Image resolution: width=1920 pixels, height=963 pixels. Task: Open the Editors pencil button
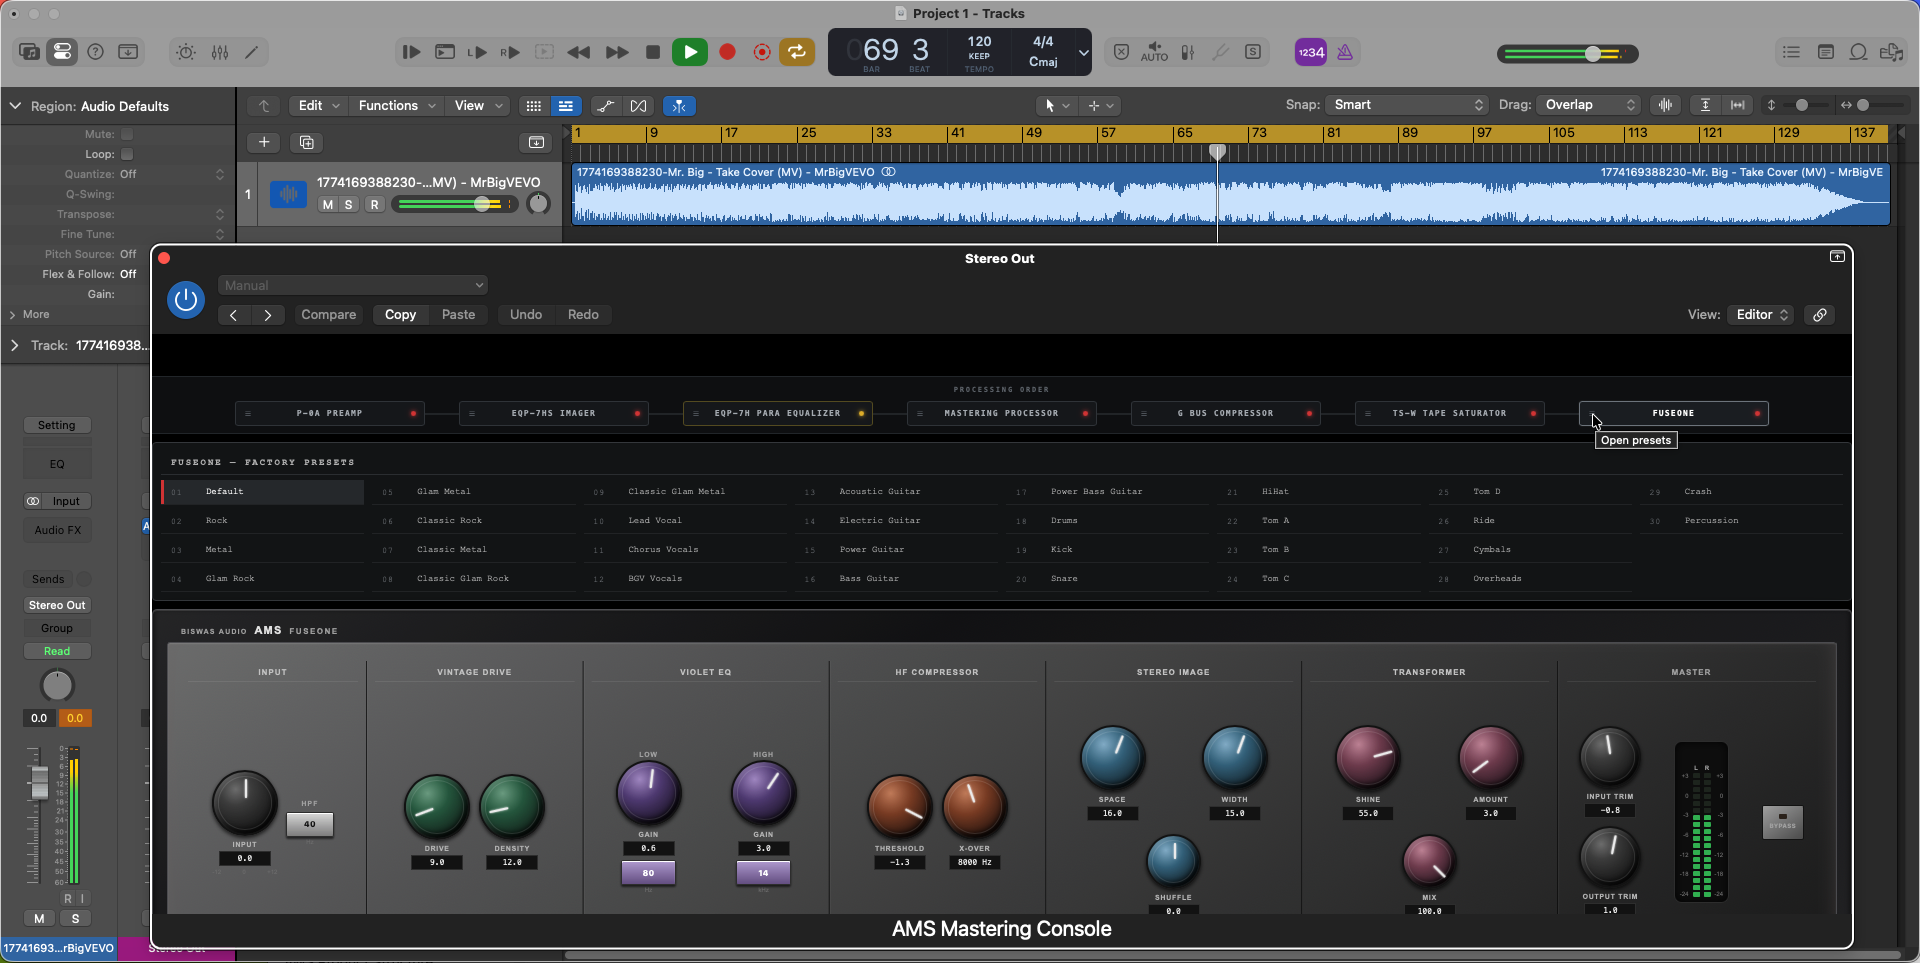click(252, 52)
